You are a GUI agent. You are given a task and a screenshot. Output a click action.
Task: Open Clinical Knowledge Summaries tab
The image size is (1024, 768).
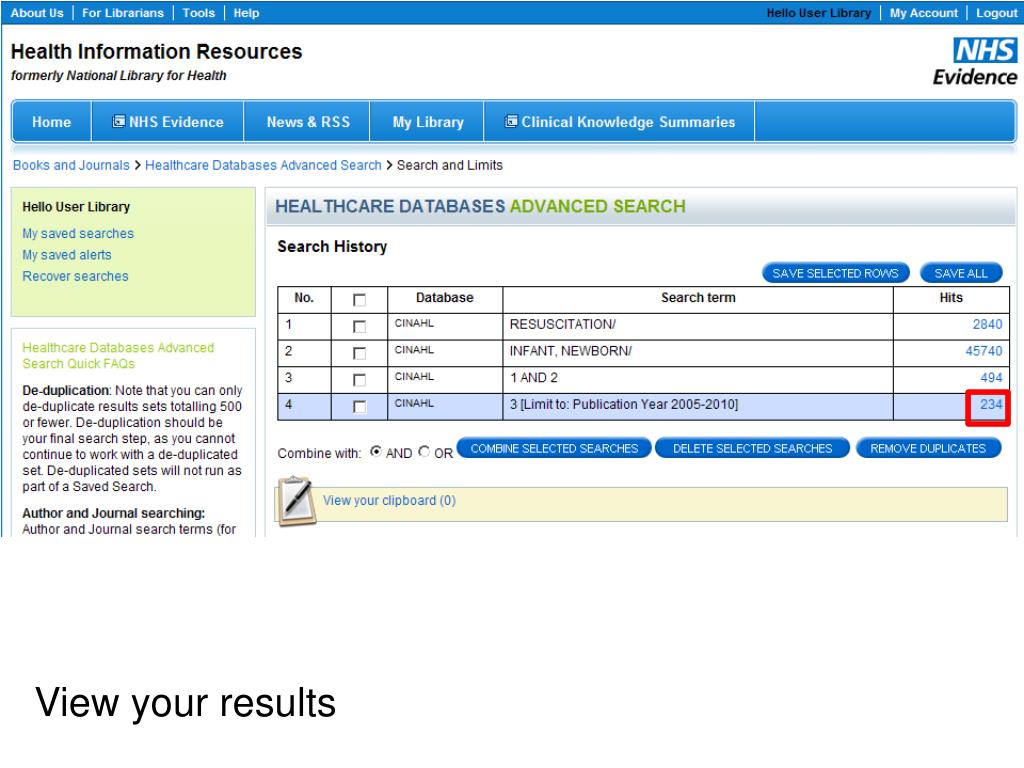click(620, 122)
